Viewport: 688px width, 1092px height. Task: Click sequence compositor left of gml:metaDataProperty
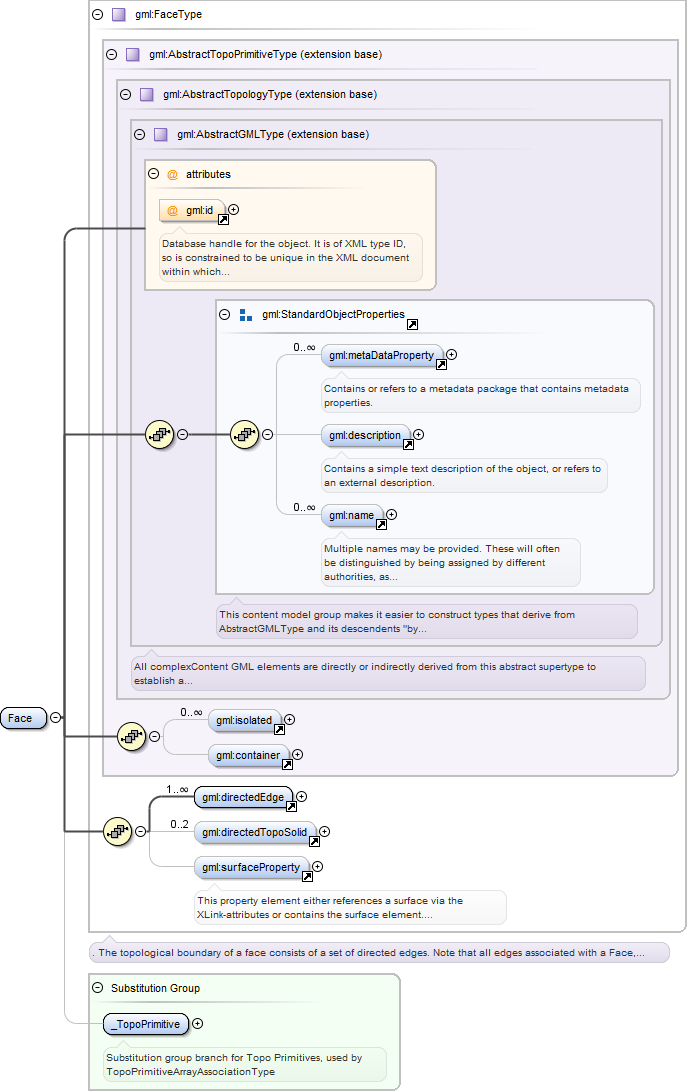tap(244, 435)
